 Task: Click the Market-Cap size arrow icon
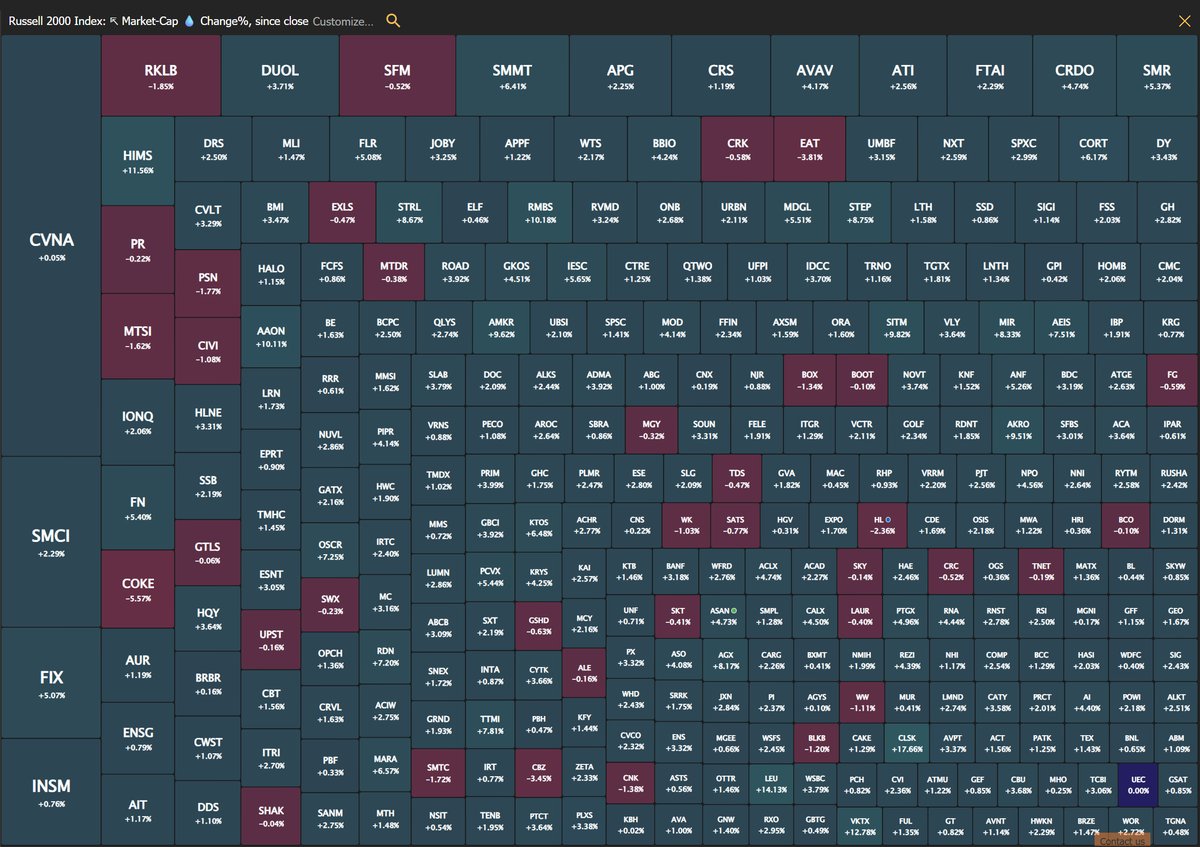[113, 20]
